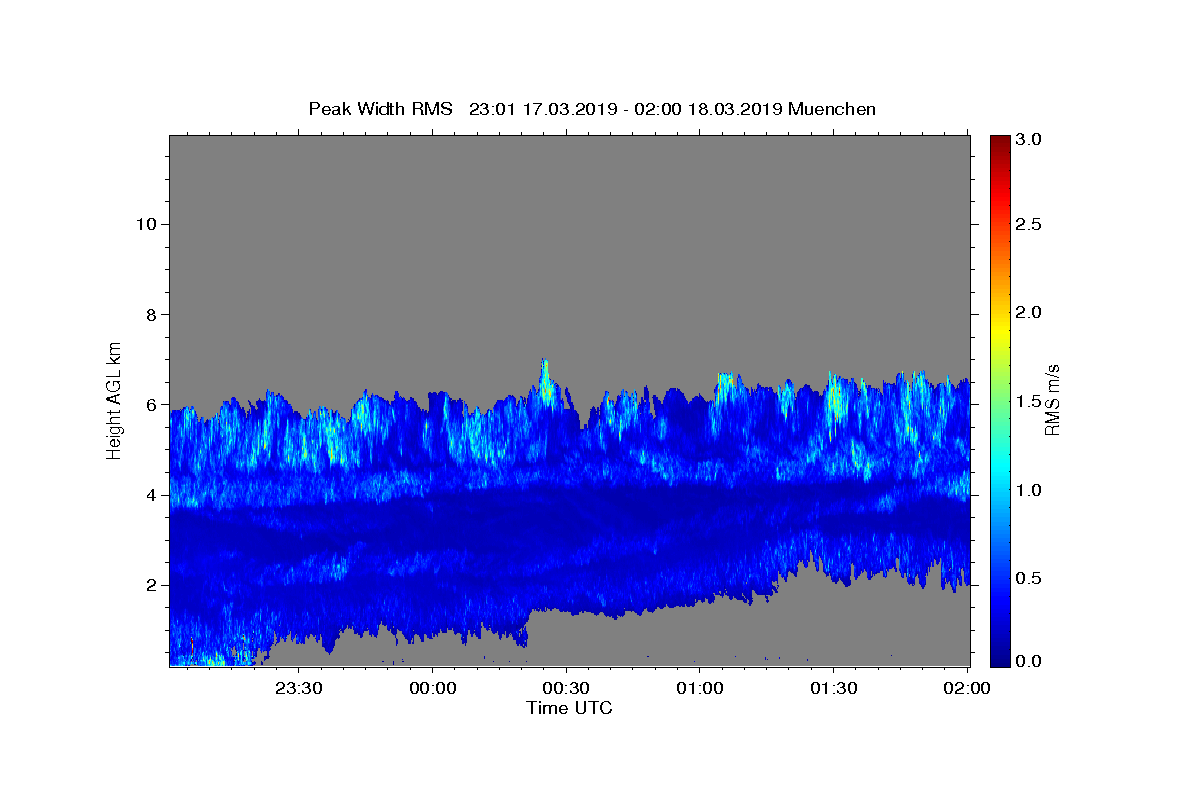Click the height tick label 6
The image size is (1200, 800).
pos(149,405)
